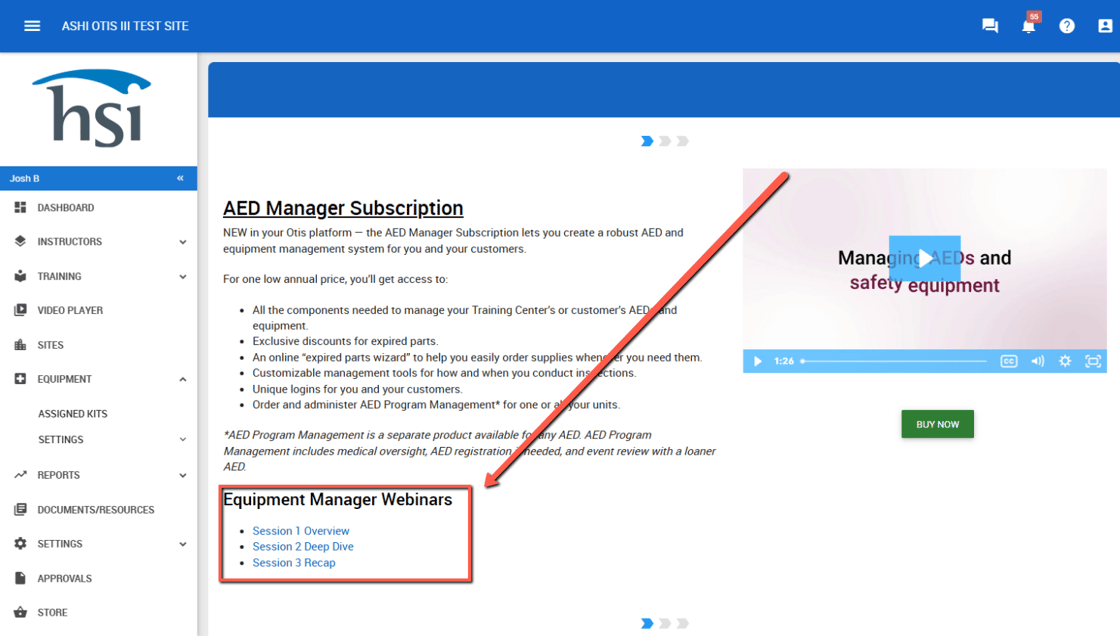The width and height of the screenshot is (1120, 636).
Task: Toggle closed captions on video
Action: 1009,361
